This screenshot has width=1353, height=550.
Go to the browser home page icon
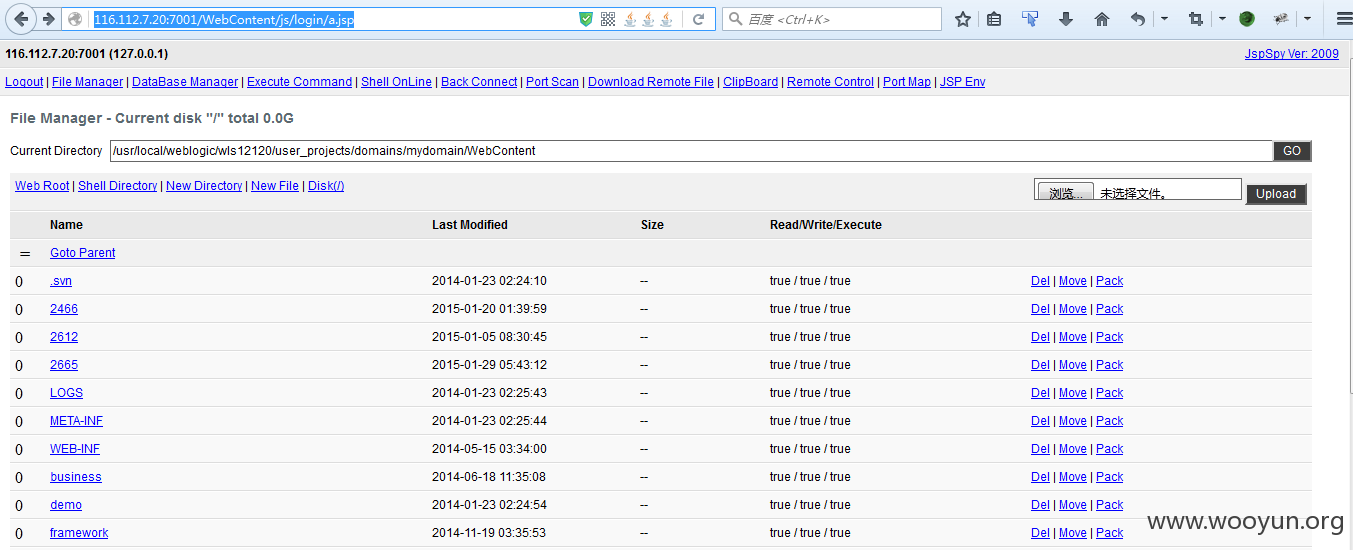(x=1102, y=19)
